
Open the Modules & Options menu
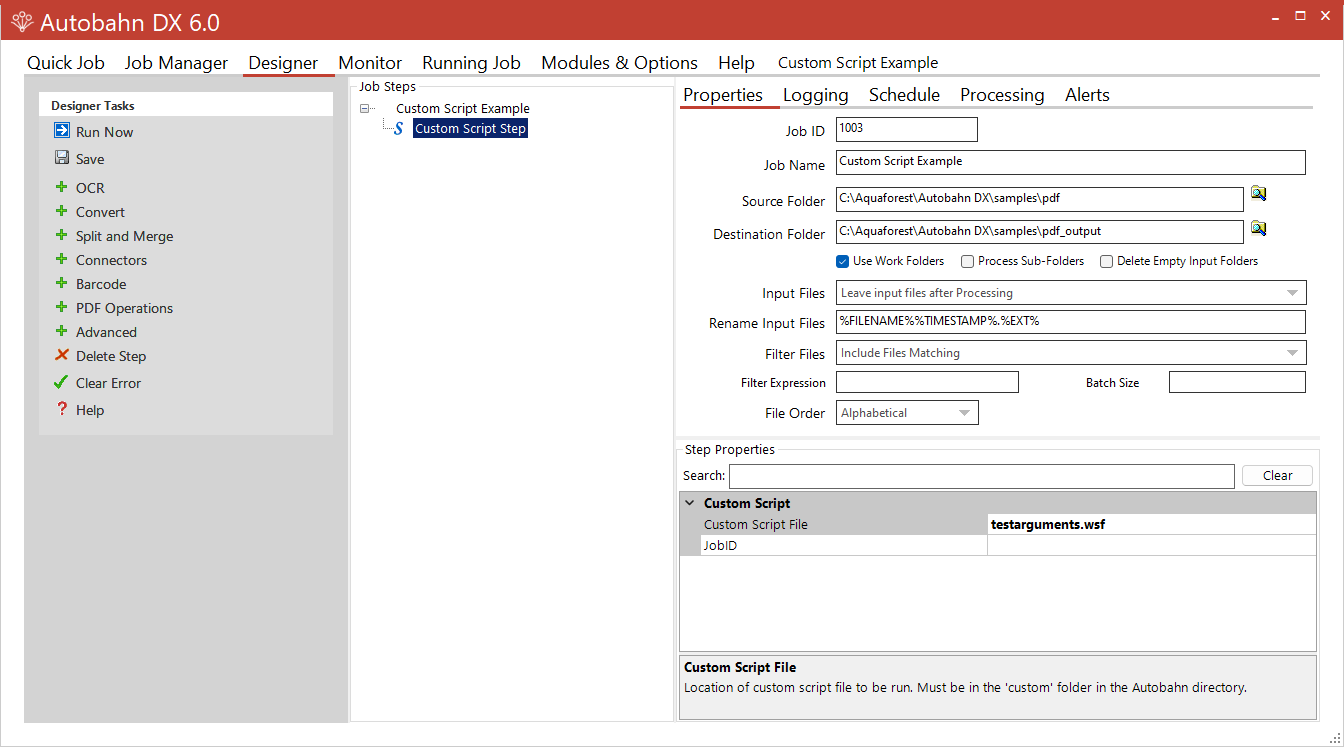coord(618,62)
